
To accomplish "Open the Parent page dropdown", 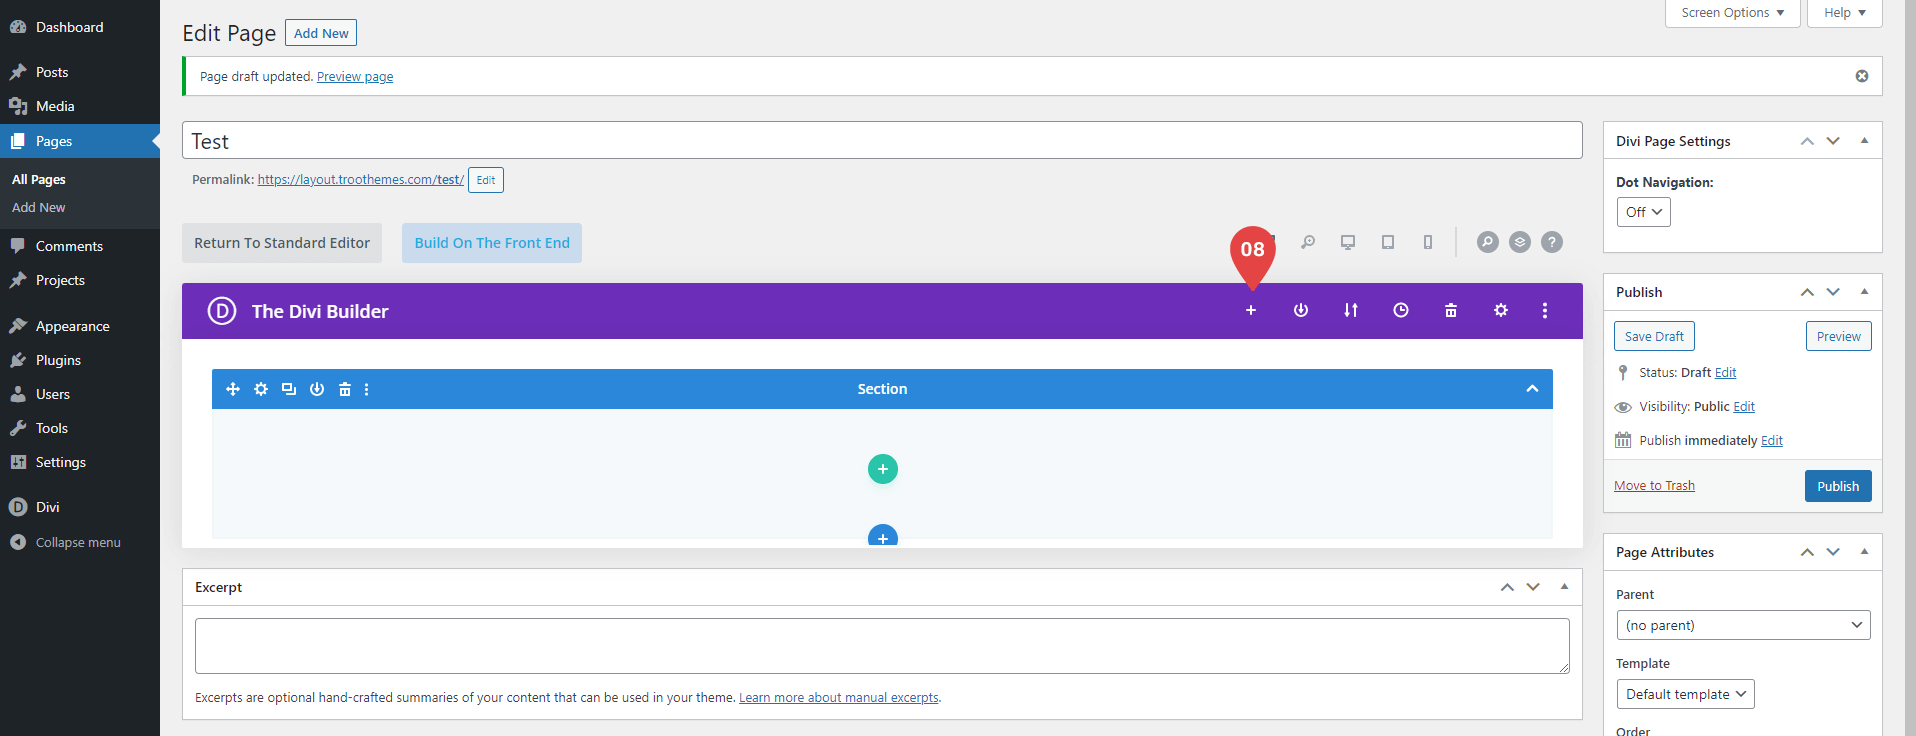I will [1743, 625].
